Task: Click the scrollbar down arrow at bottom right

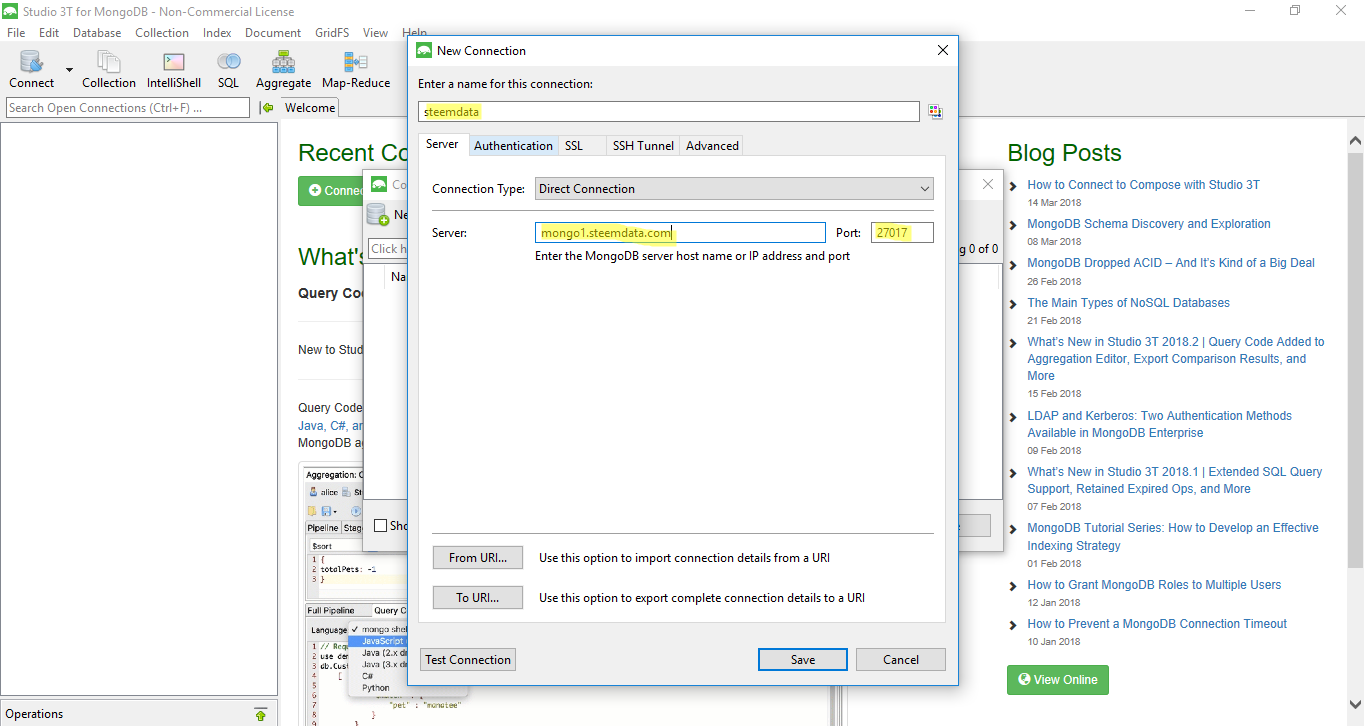Action: [x=1355, y=704]
